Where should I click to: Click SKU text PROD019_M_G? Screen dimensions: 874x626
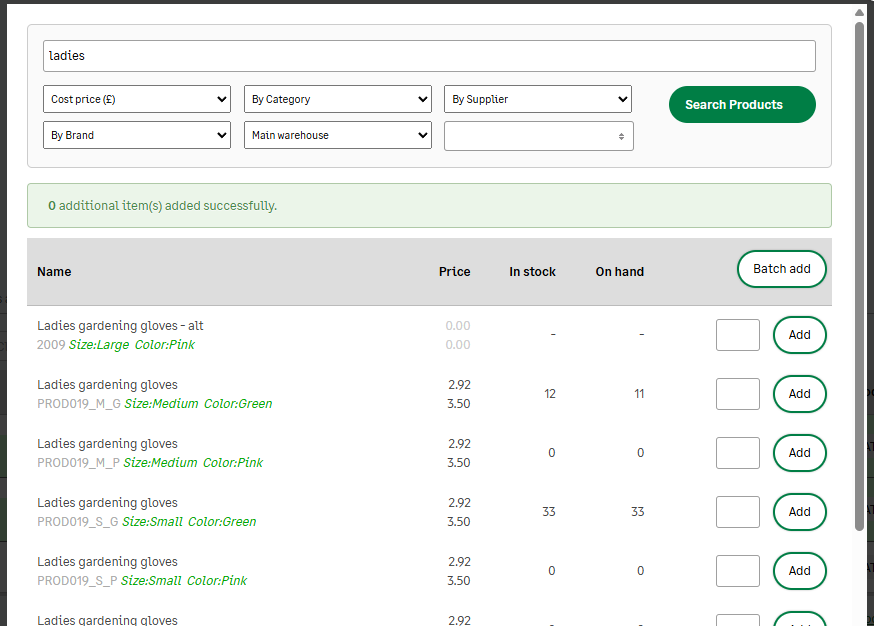tap(79, 404)
